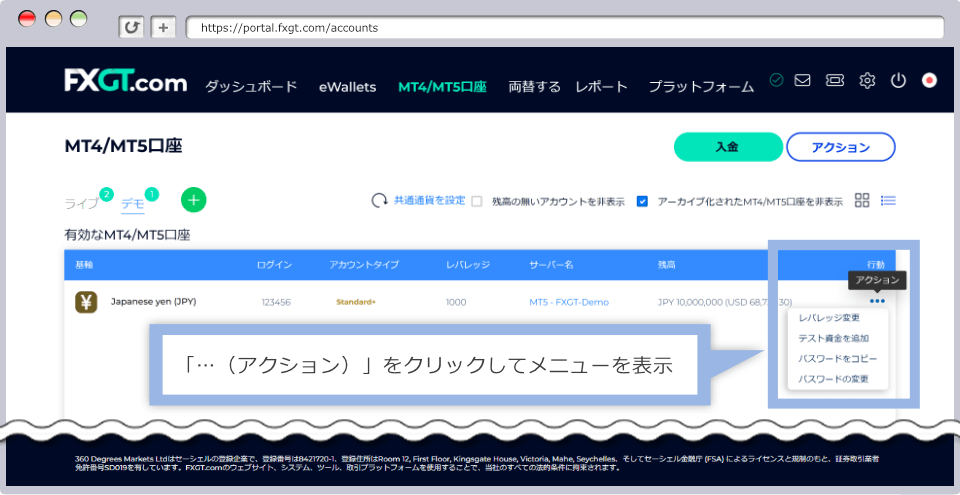960x495 pixels.
Task: Click the green verification checkmark icon
Action: (777, 80)
